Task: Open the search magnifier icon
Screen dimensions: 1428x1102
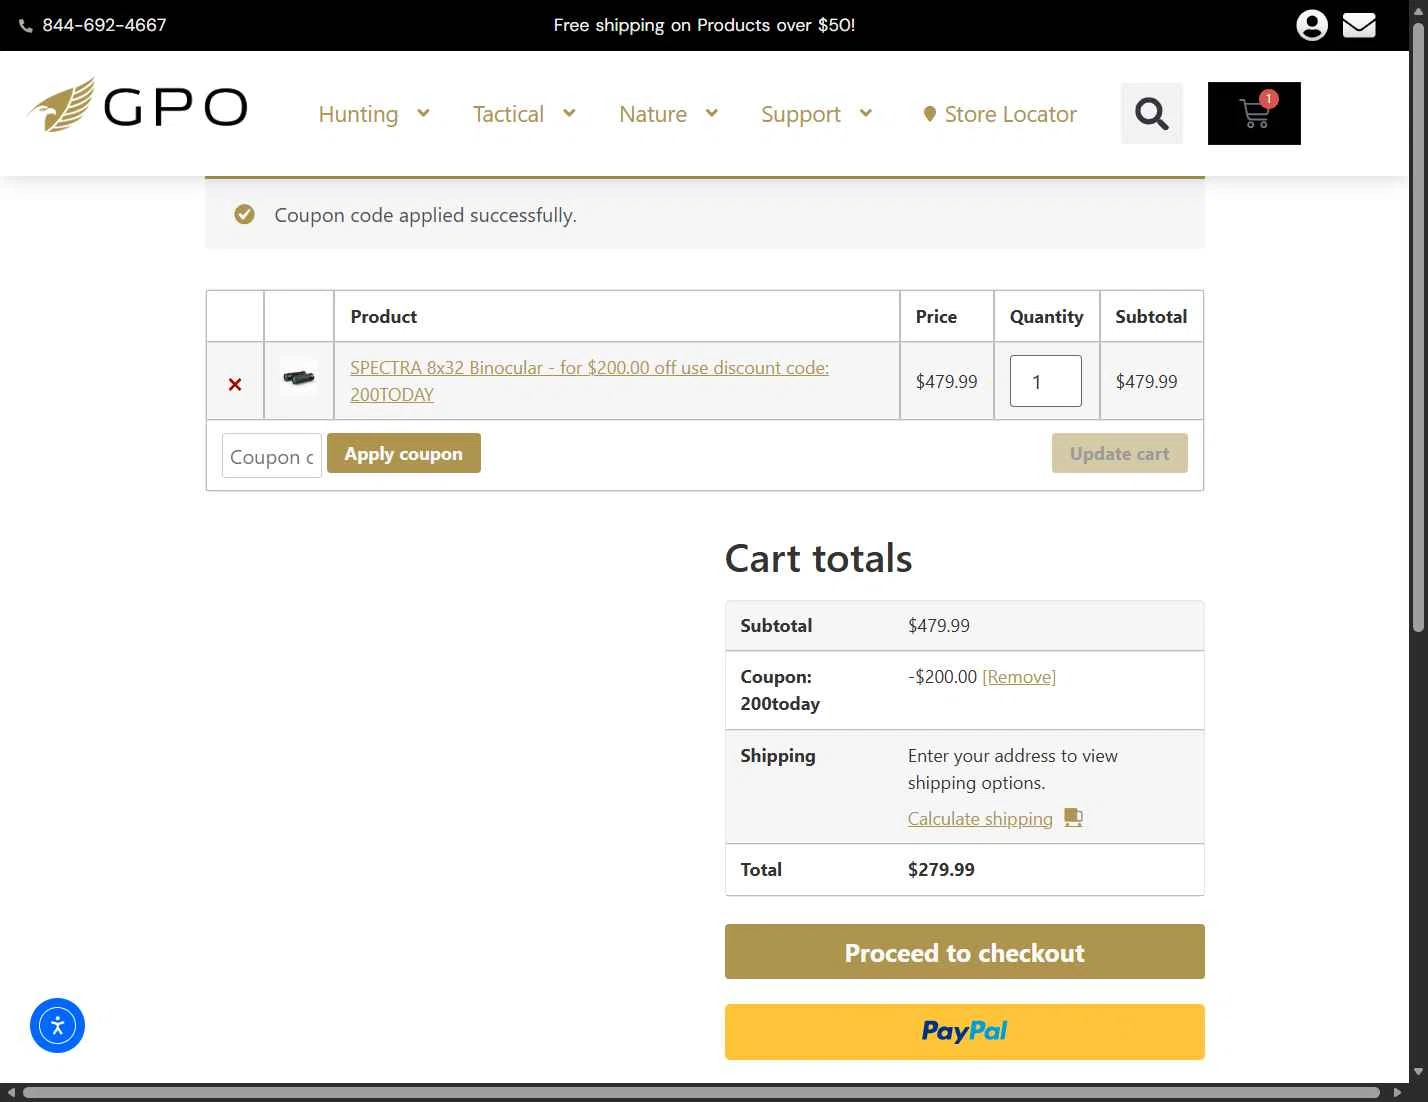Action: click(x=1151, y=113)
